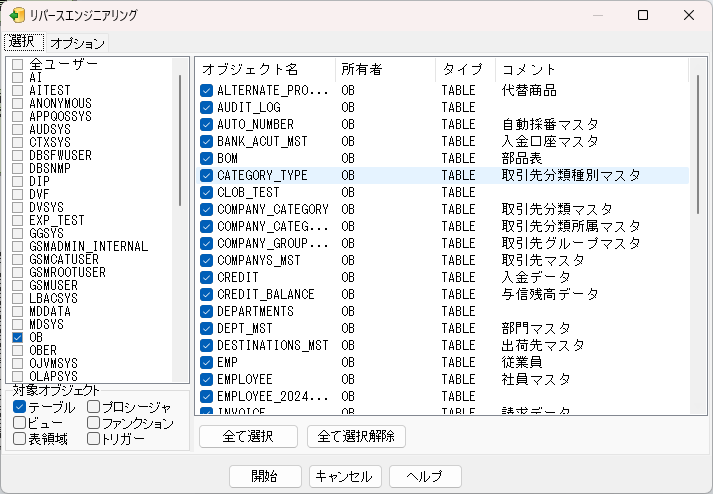Uncheck the AUDIT_LOG table checkbox
Viewport: 713px width, 494px height.
[206, 107]
